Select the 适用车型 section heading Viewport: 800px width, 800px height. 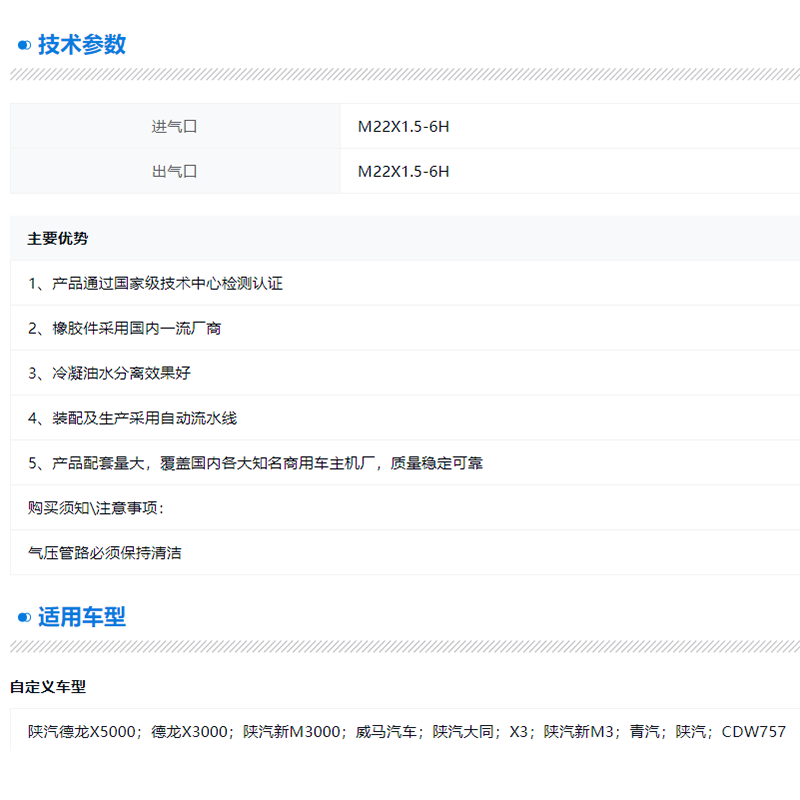pos(82,617)
